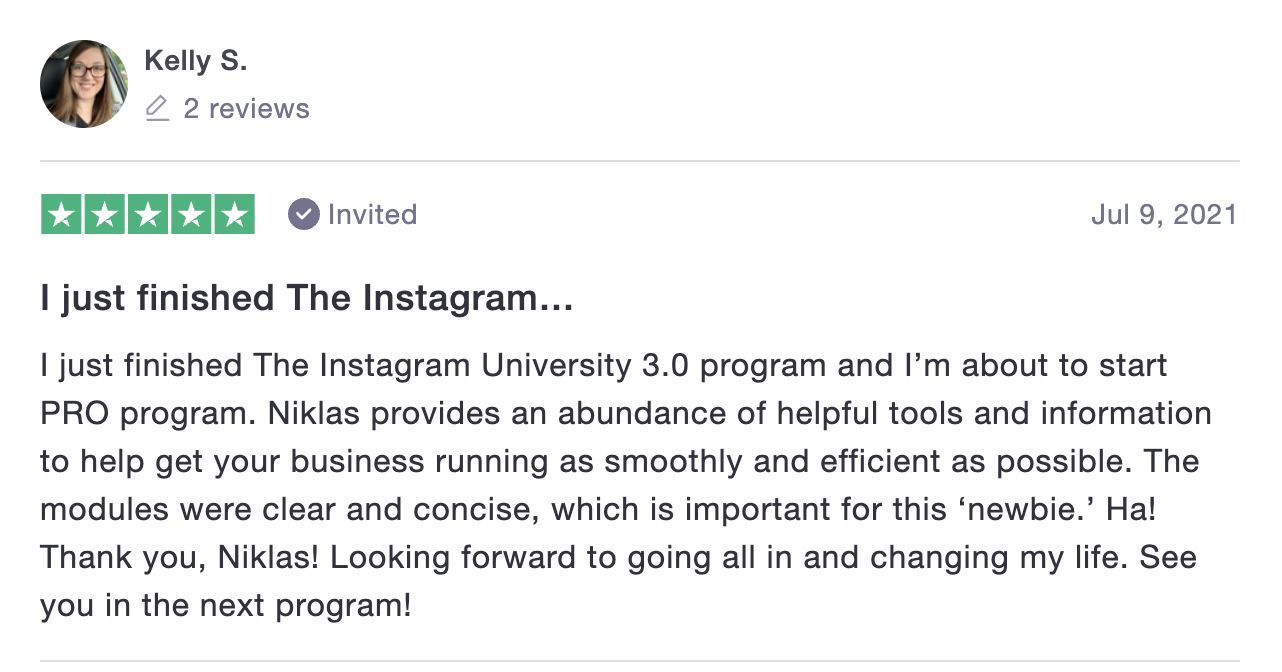Open the "2 reviews" link
Viewport: 1282px width, 672px height.
[x=246, y=108]
